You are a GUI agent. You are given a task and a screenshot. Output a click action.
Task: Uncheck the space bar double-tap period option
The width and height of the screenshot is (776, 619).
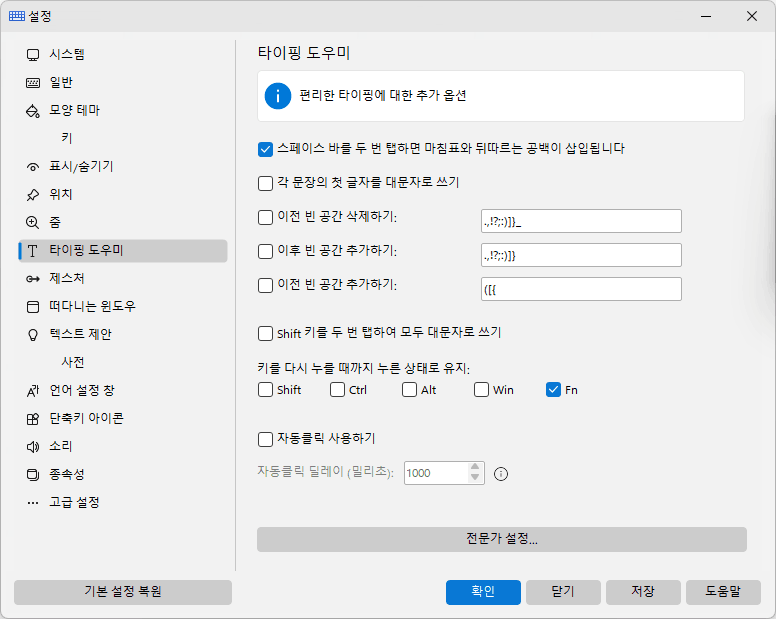(265, 149)
